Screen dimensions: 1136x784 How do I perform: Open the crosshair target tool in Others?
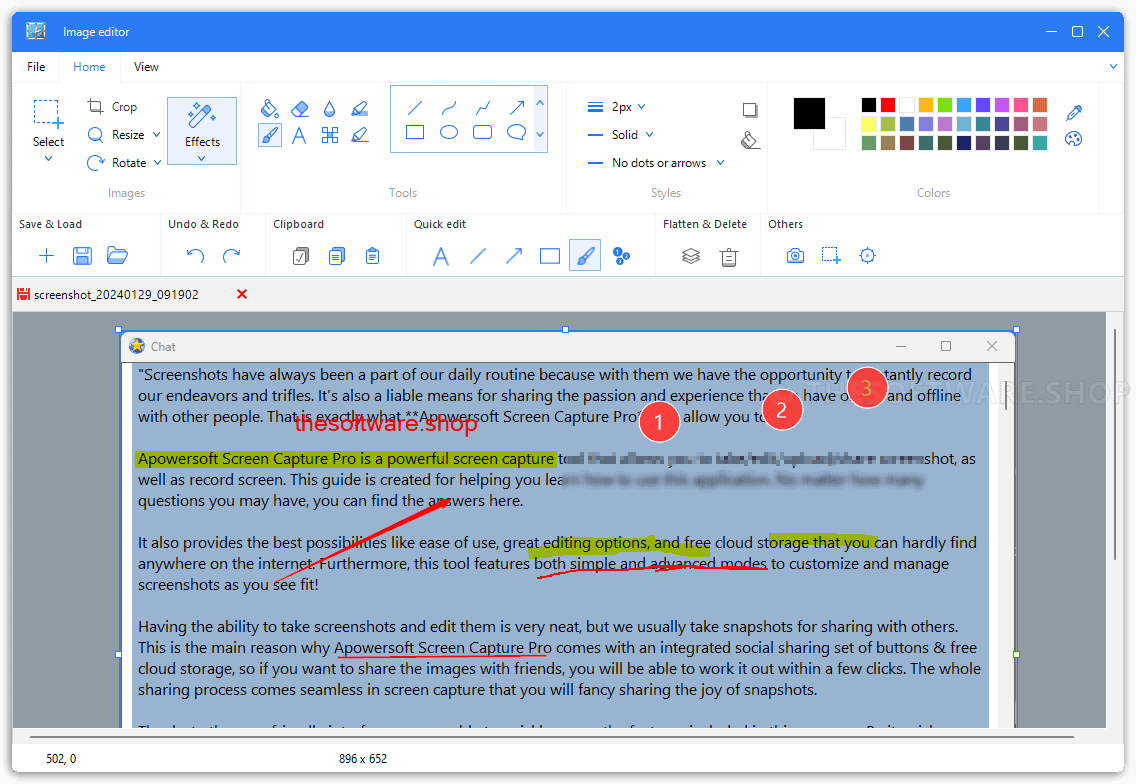pos(867,256)
